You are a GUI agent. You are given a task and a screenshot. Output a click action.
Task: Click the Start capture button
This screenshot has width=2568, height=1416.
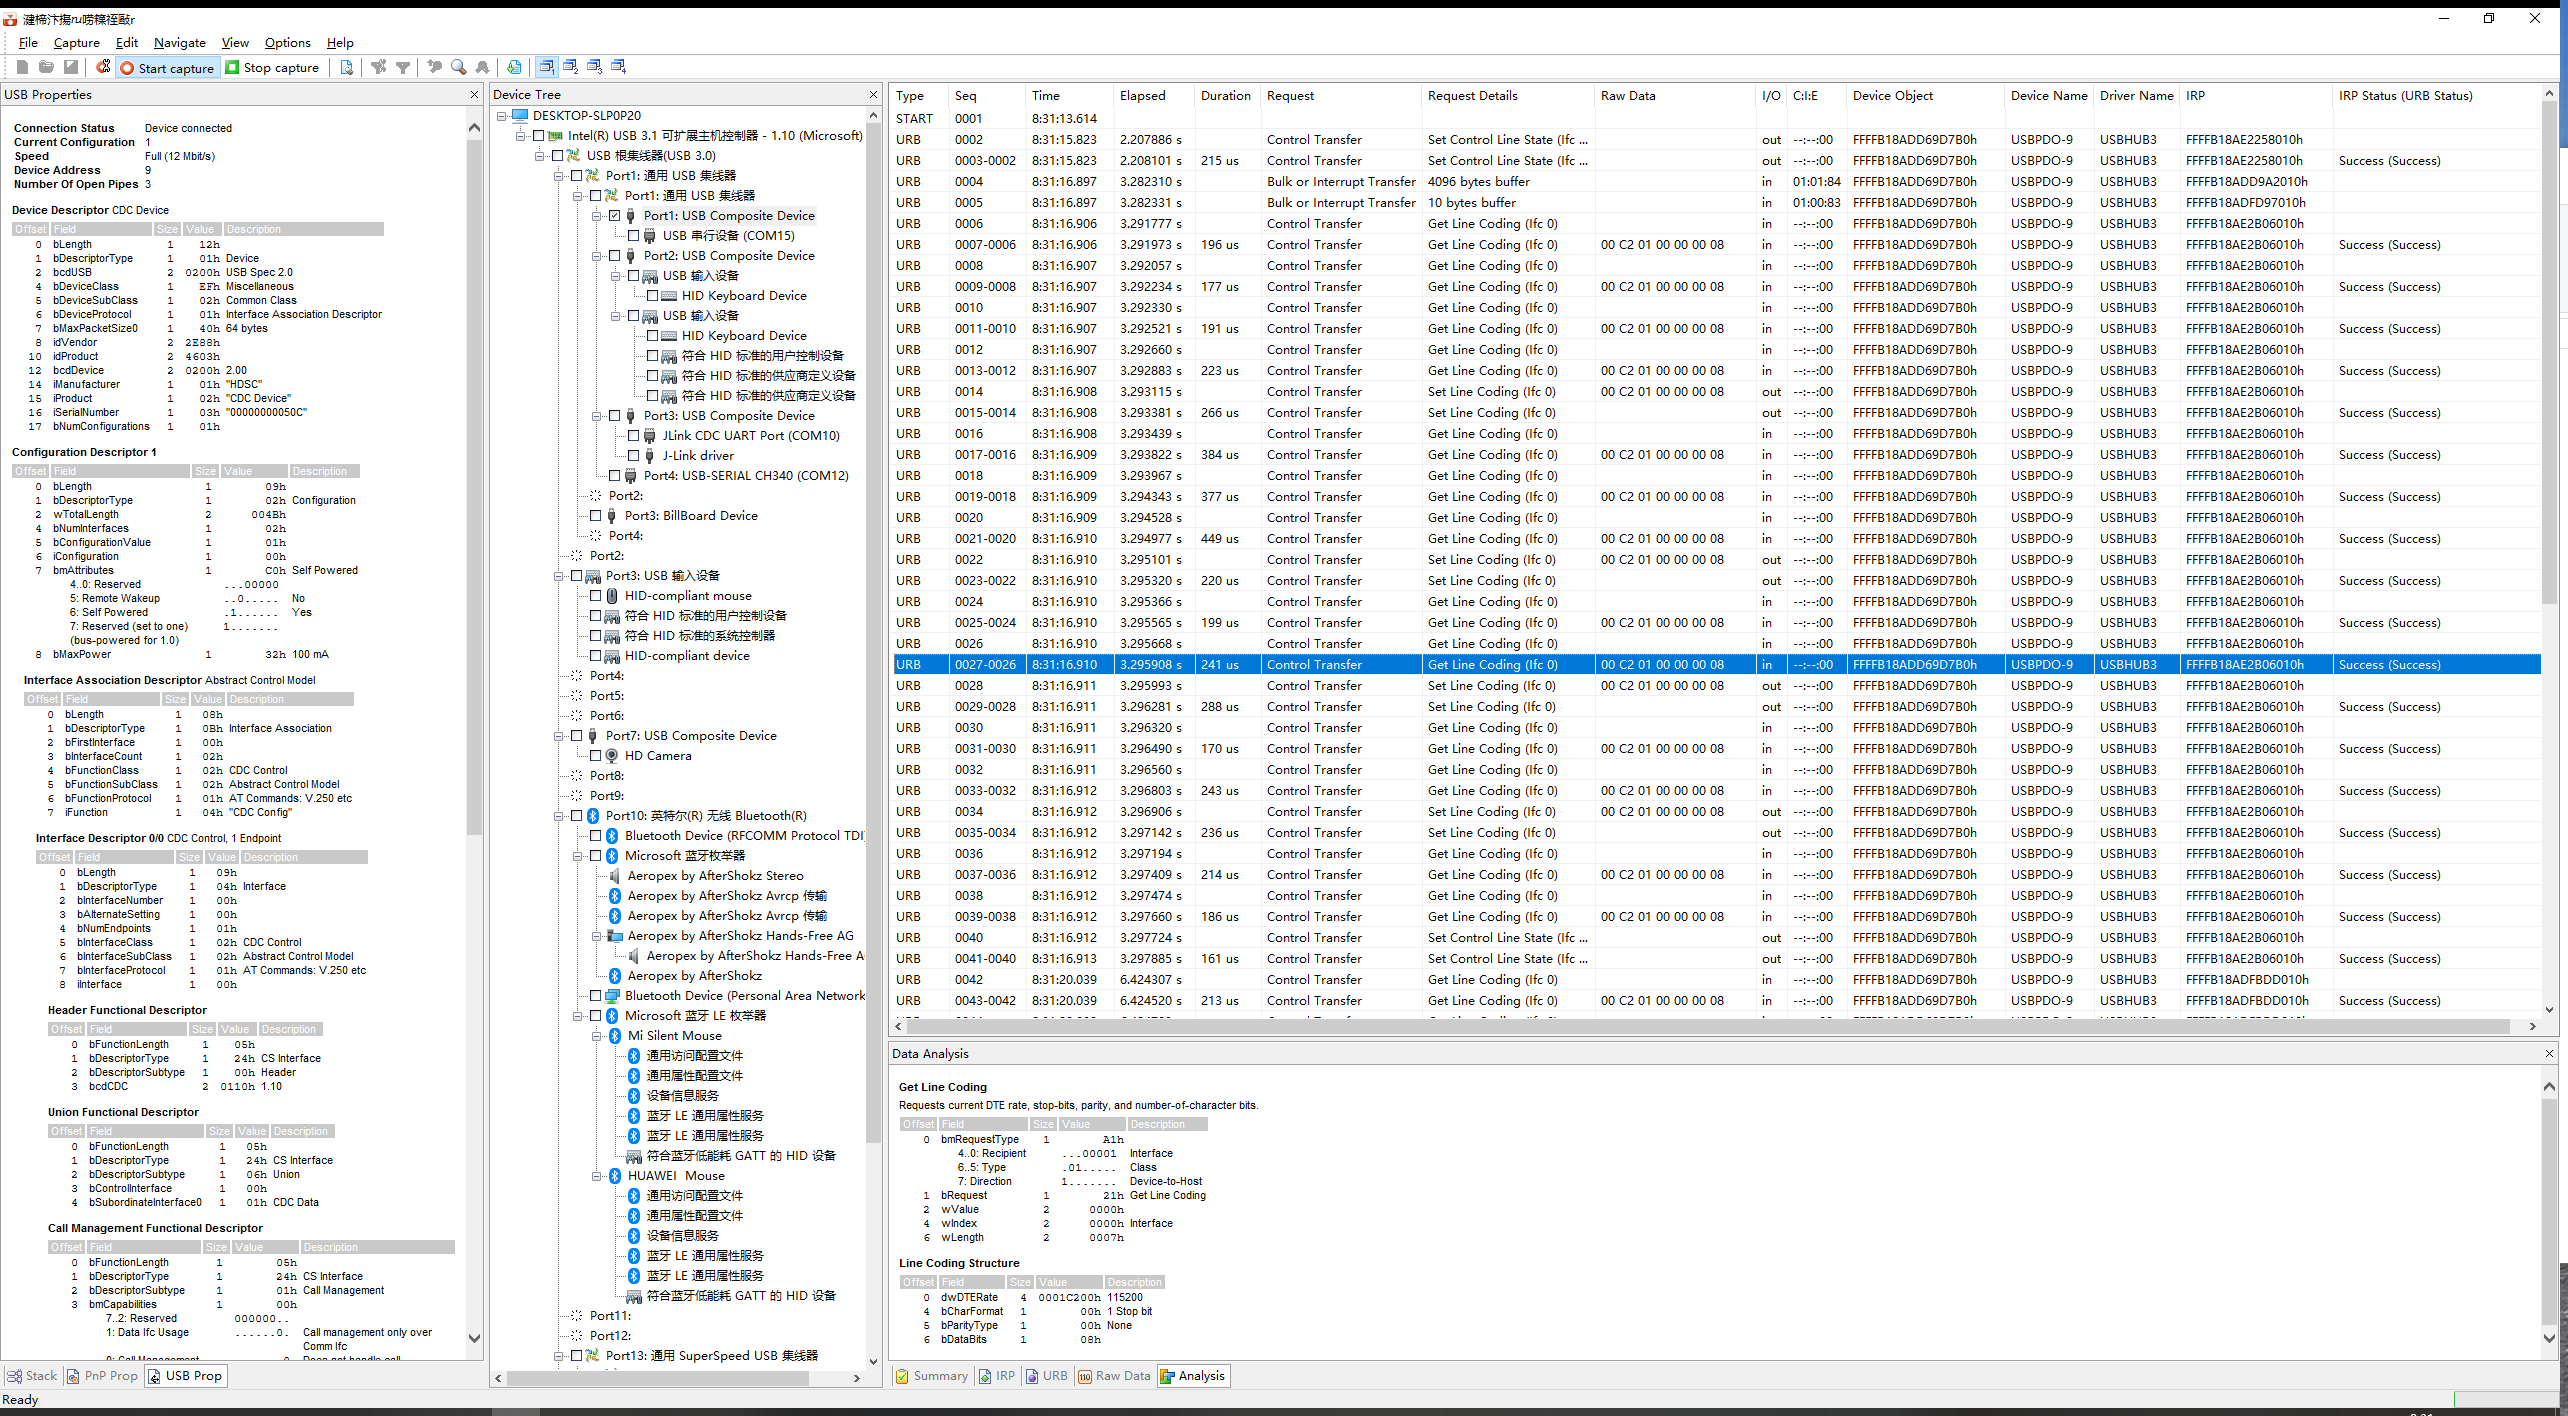pyautogui.click(x=167, y=68)
